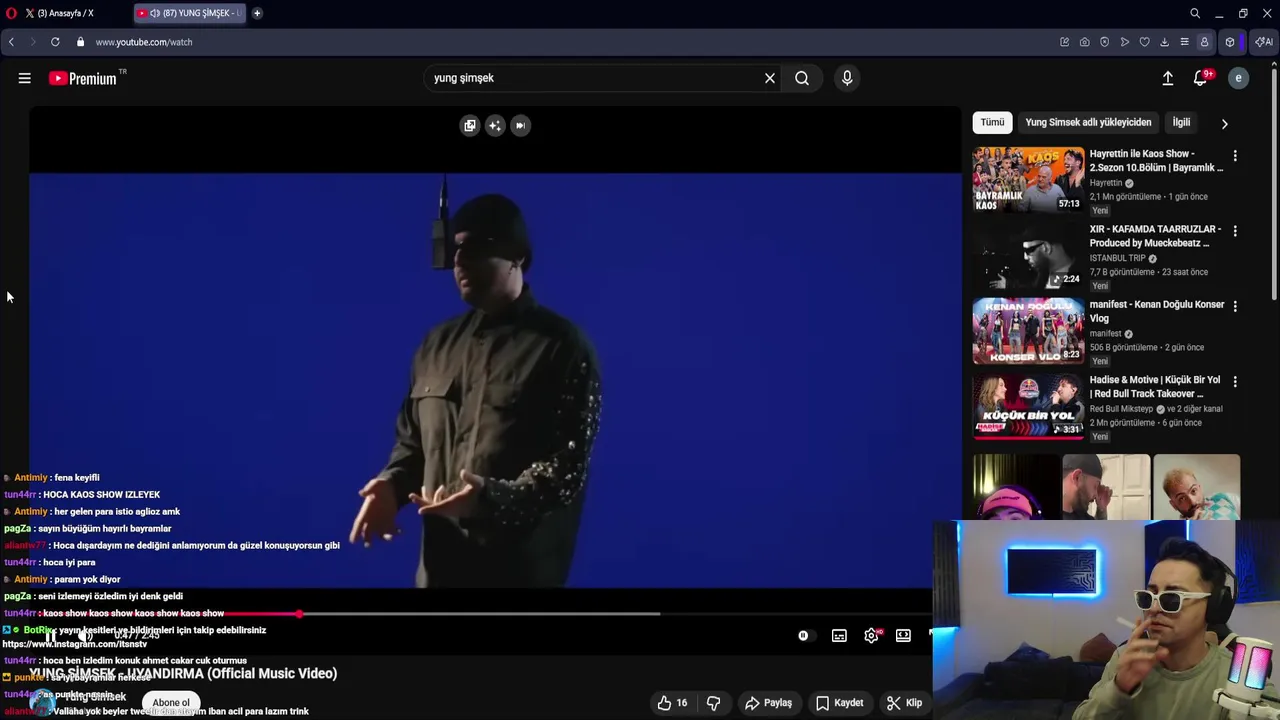Open subtitles/captions in player controls
Screen dimensions: 1280x720
tap(839, 636)
